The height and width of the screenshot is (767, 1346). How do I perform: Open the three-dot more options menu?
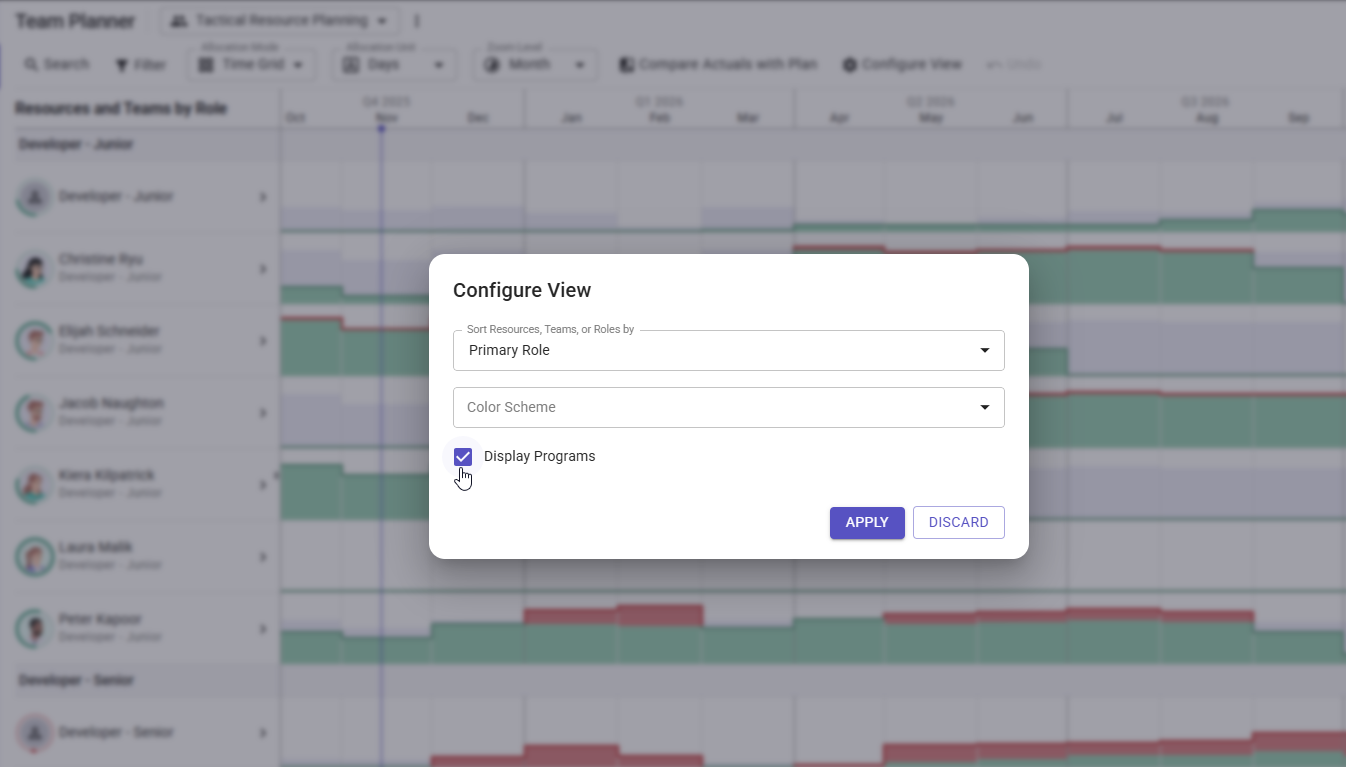(417, 21)
